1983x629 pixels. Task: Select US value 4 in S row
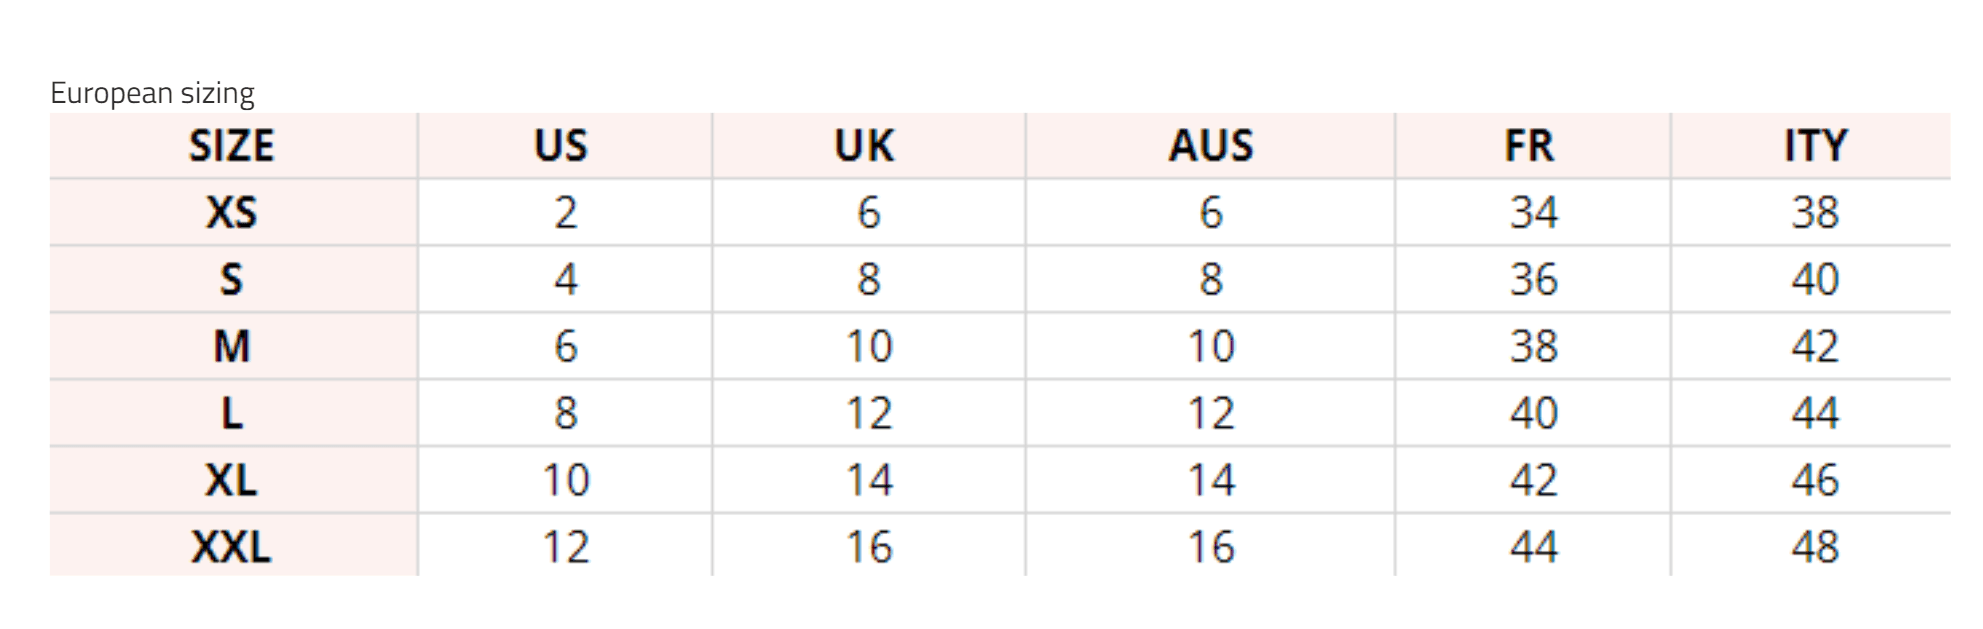coord(566,279)
